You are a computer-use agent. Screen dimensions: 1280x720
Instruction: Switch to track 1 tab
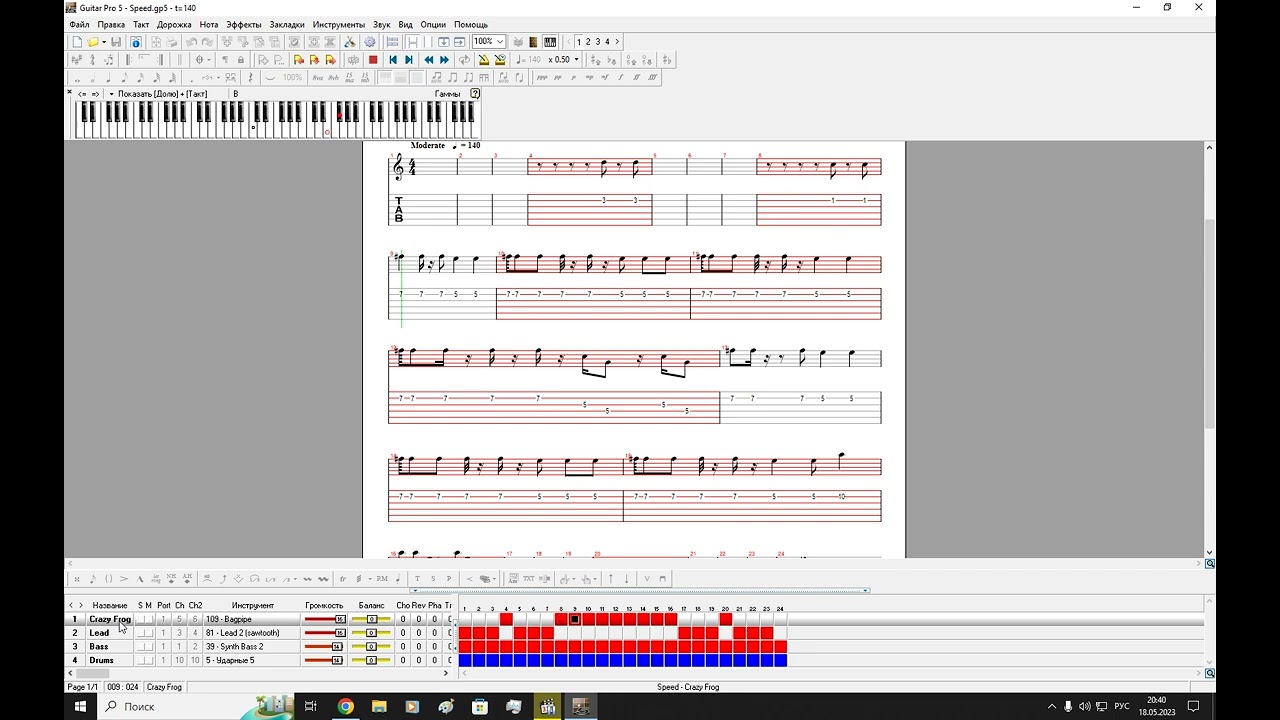pyautogui.click(x=579, y=42)
